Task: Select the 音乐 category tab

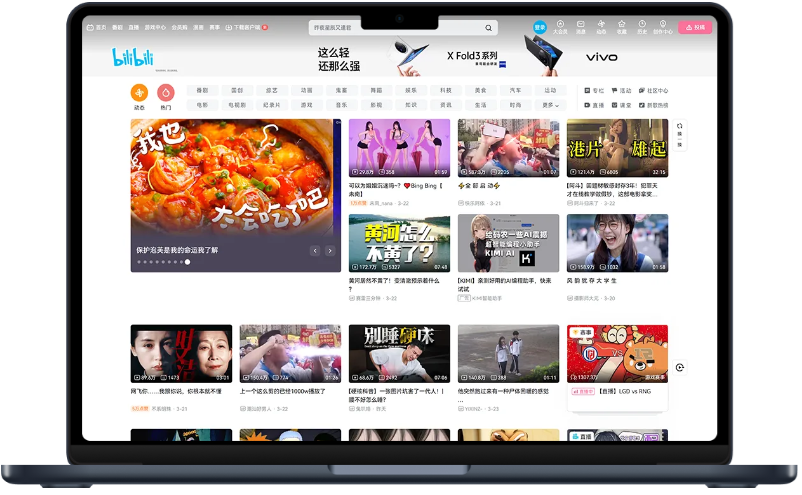Action: [342, 104]
